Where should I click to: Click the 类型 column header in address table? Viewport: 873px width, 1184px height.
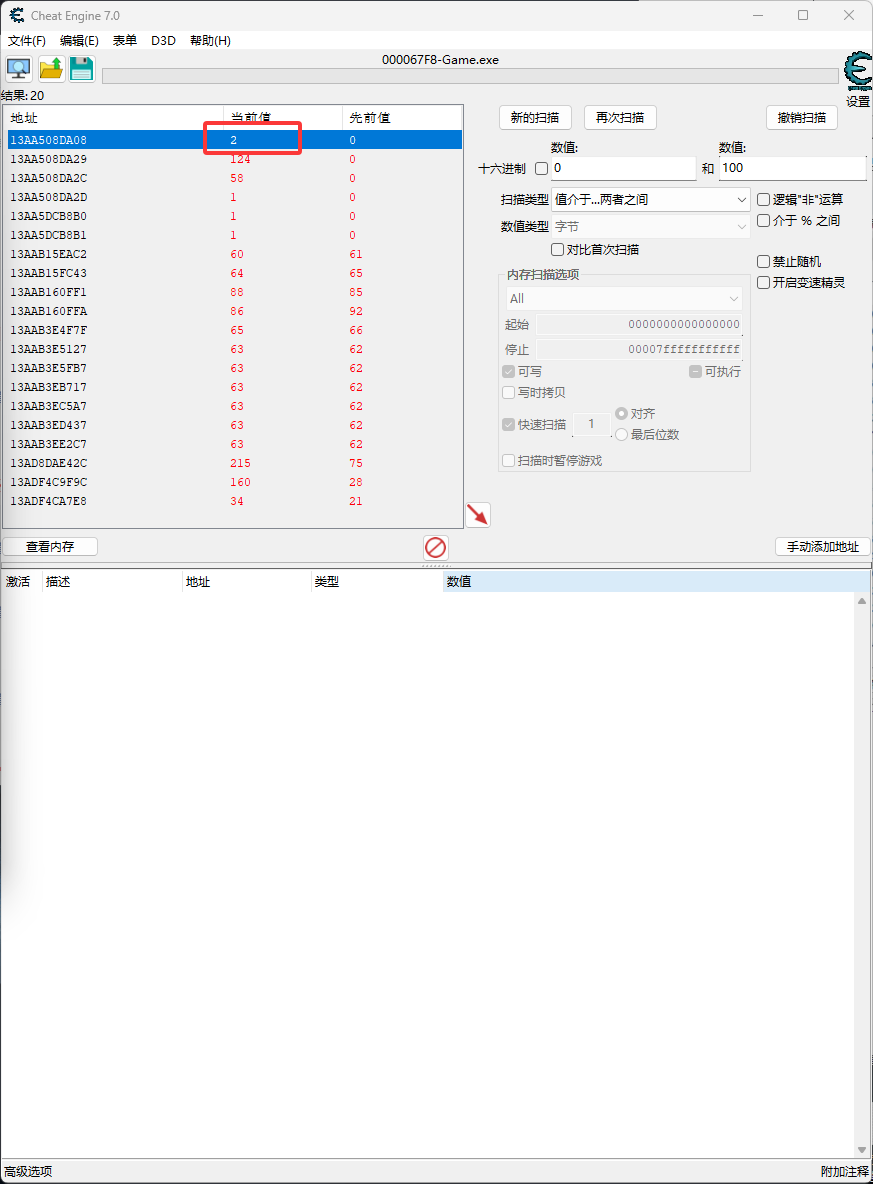click(376, 581)
